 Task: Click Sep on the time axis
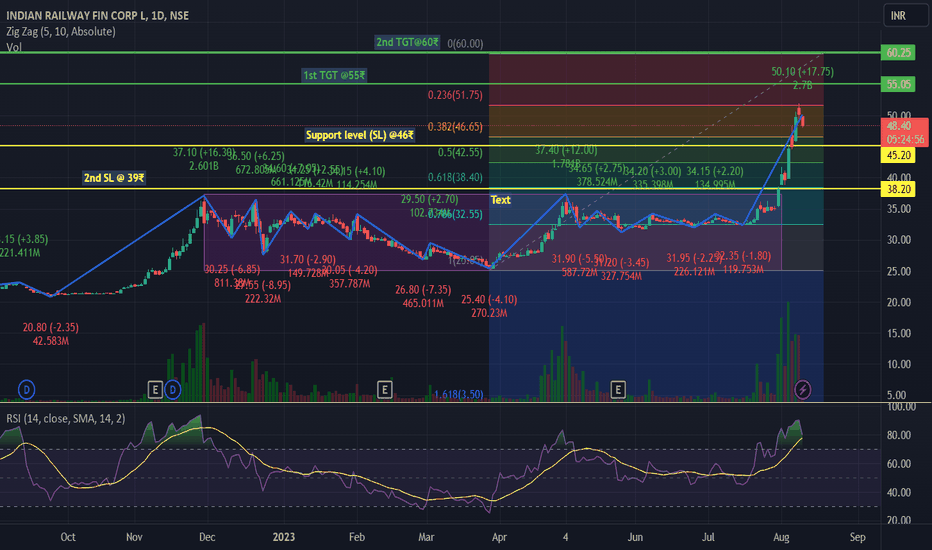click(x=857, y=537)
